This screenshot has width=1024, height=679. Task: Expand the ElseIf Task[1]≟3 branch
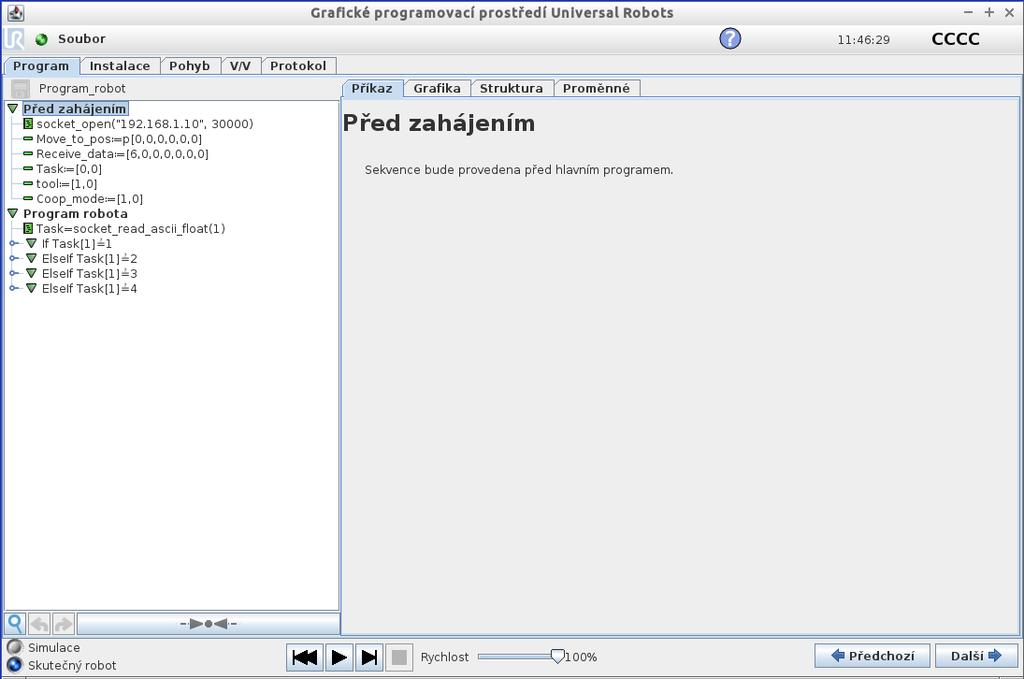13,274
